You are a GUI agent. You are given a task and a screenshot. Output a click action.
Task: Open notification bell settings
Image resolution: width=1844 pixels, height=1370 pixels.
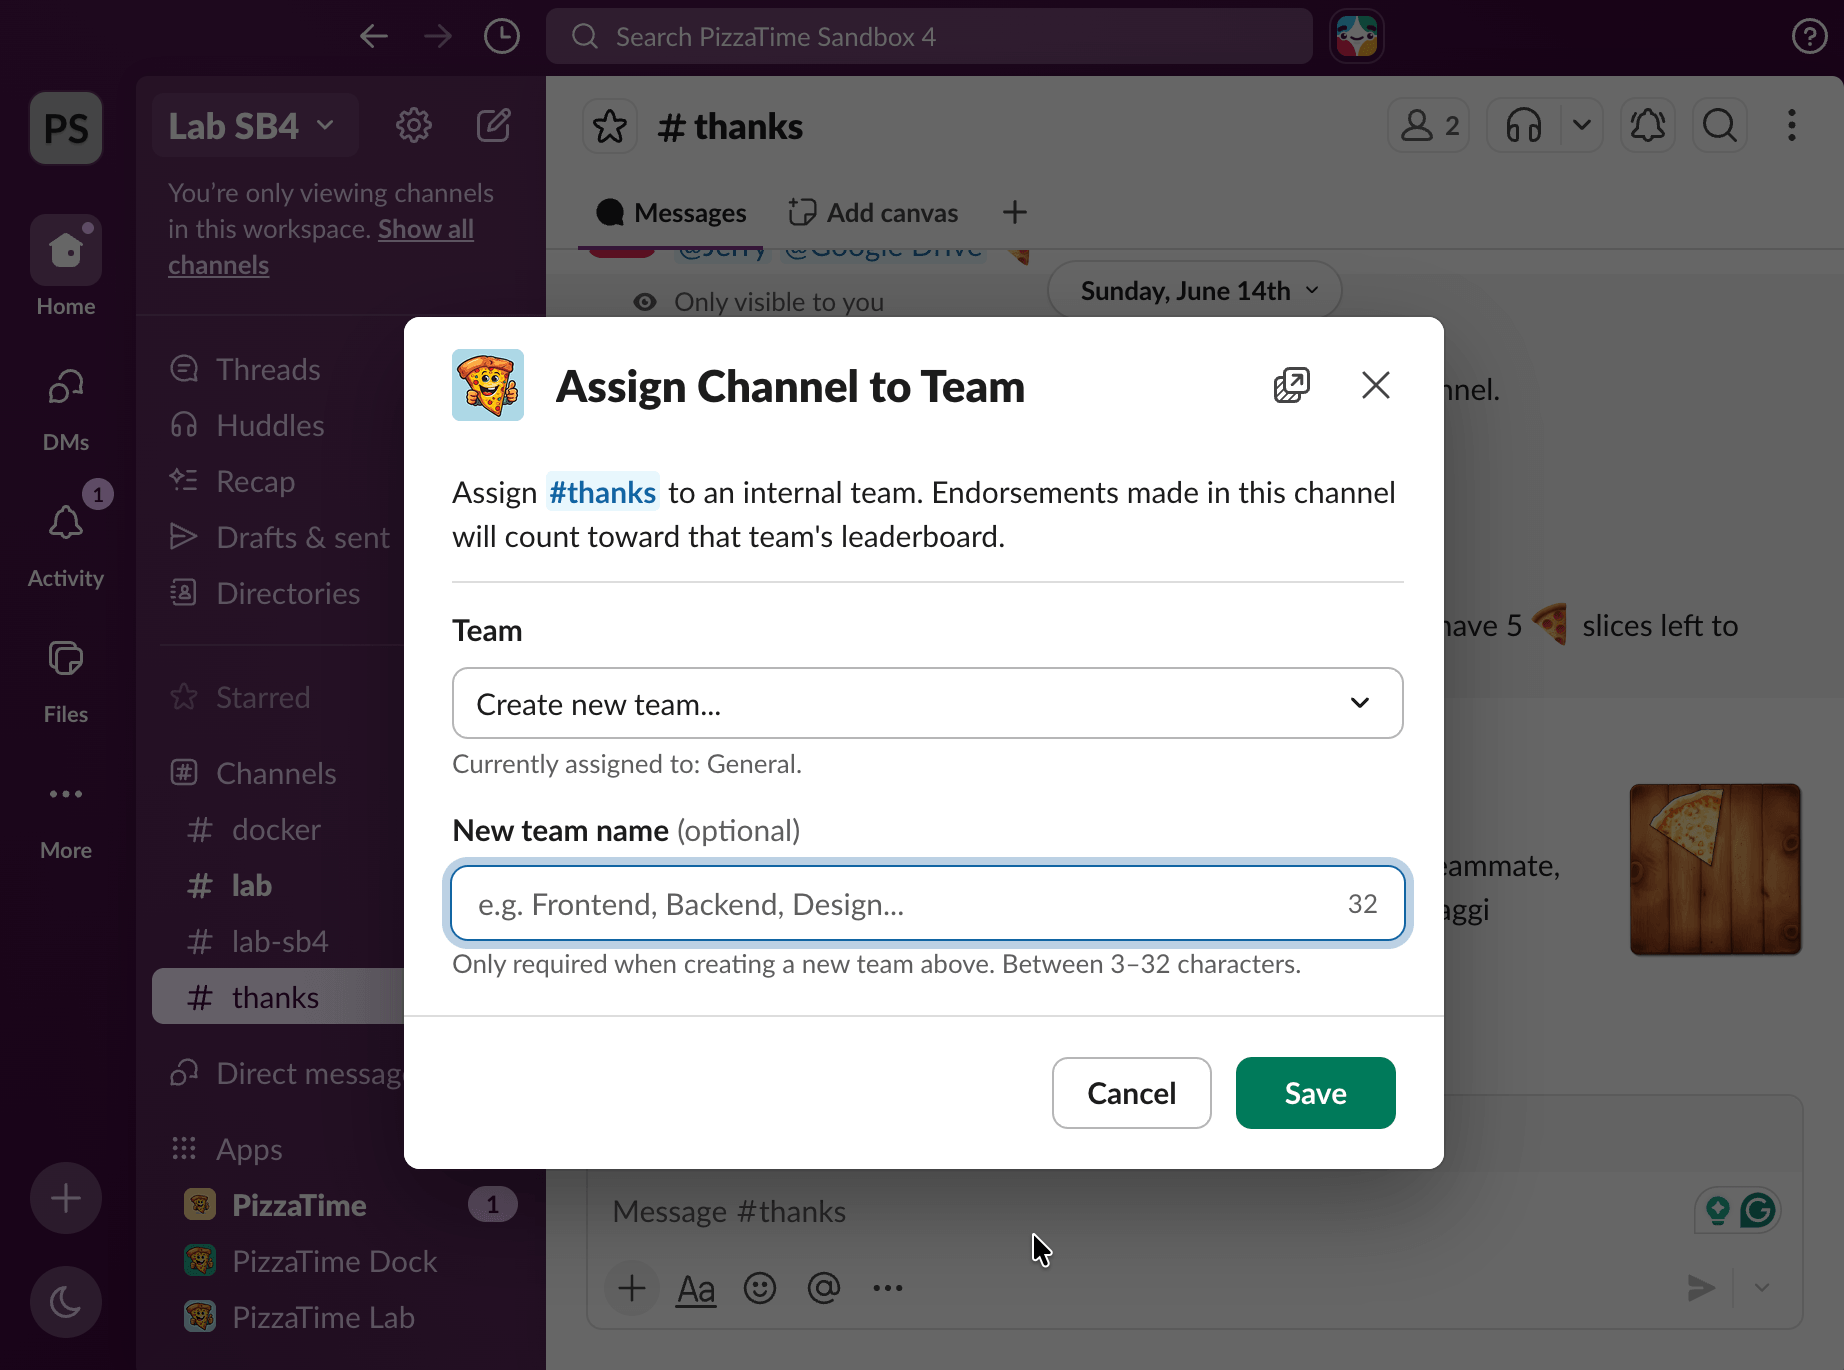point(1648,126)
